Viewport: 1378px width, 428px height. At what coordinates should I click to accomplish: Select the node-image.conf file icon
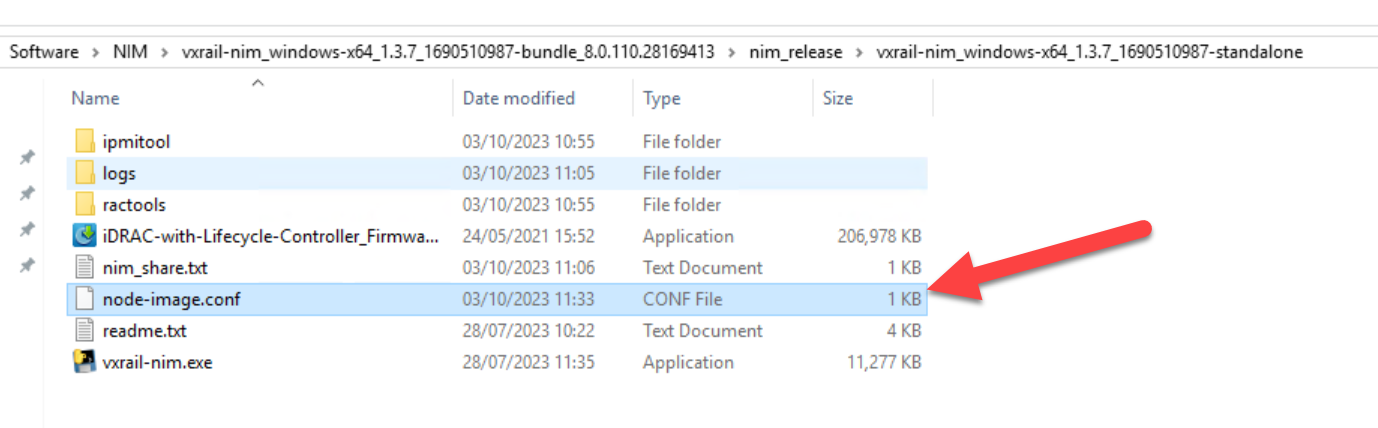click(x=85, y=299)
